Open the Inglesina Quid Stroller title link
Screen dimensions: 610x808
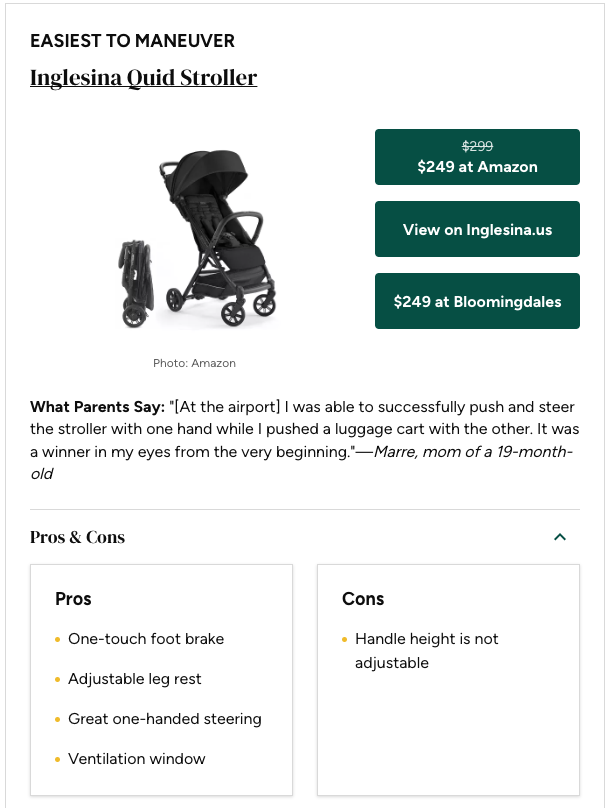coord(143,77)
